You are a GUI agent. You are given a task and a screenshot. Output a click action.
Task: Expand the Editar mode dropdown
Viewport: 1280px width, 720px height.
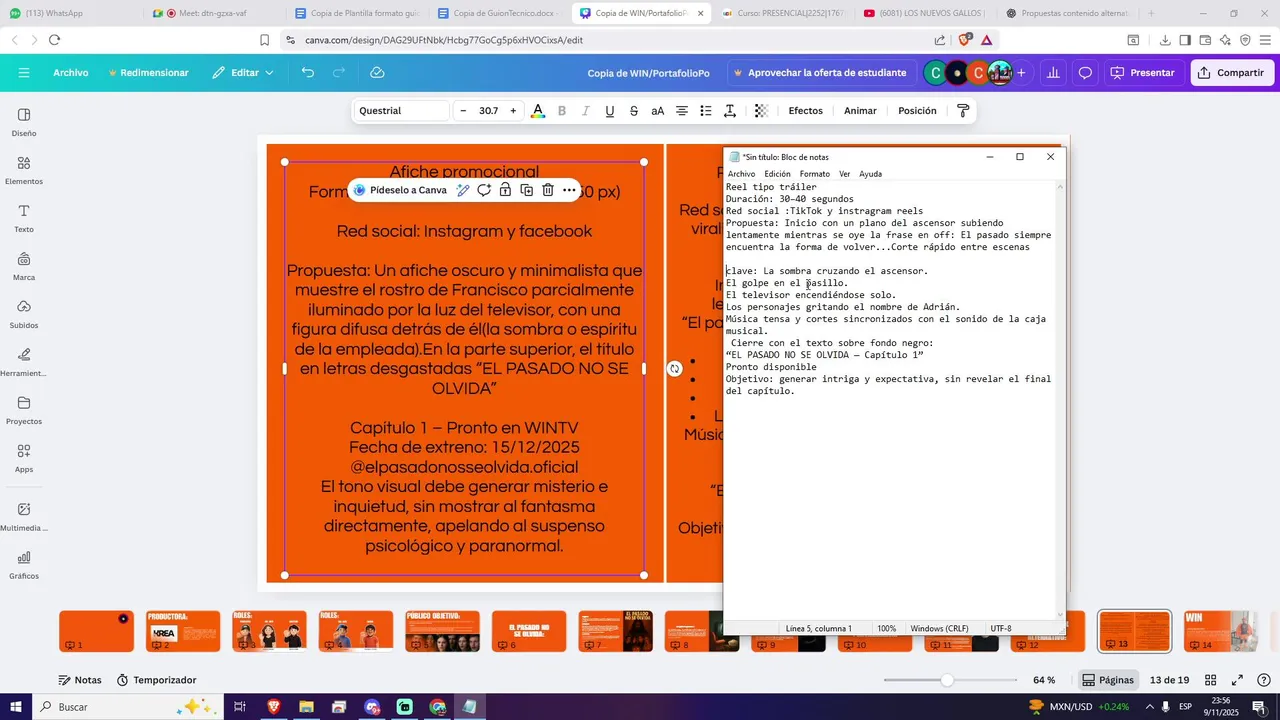(x=243, y=73)
